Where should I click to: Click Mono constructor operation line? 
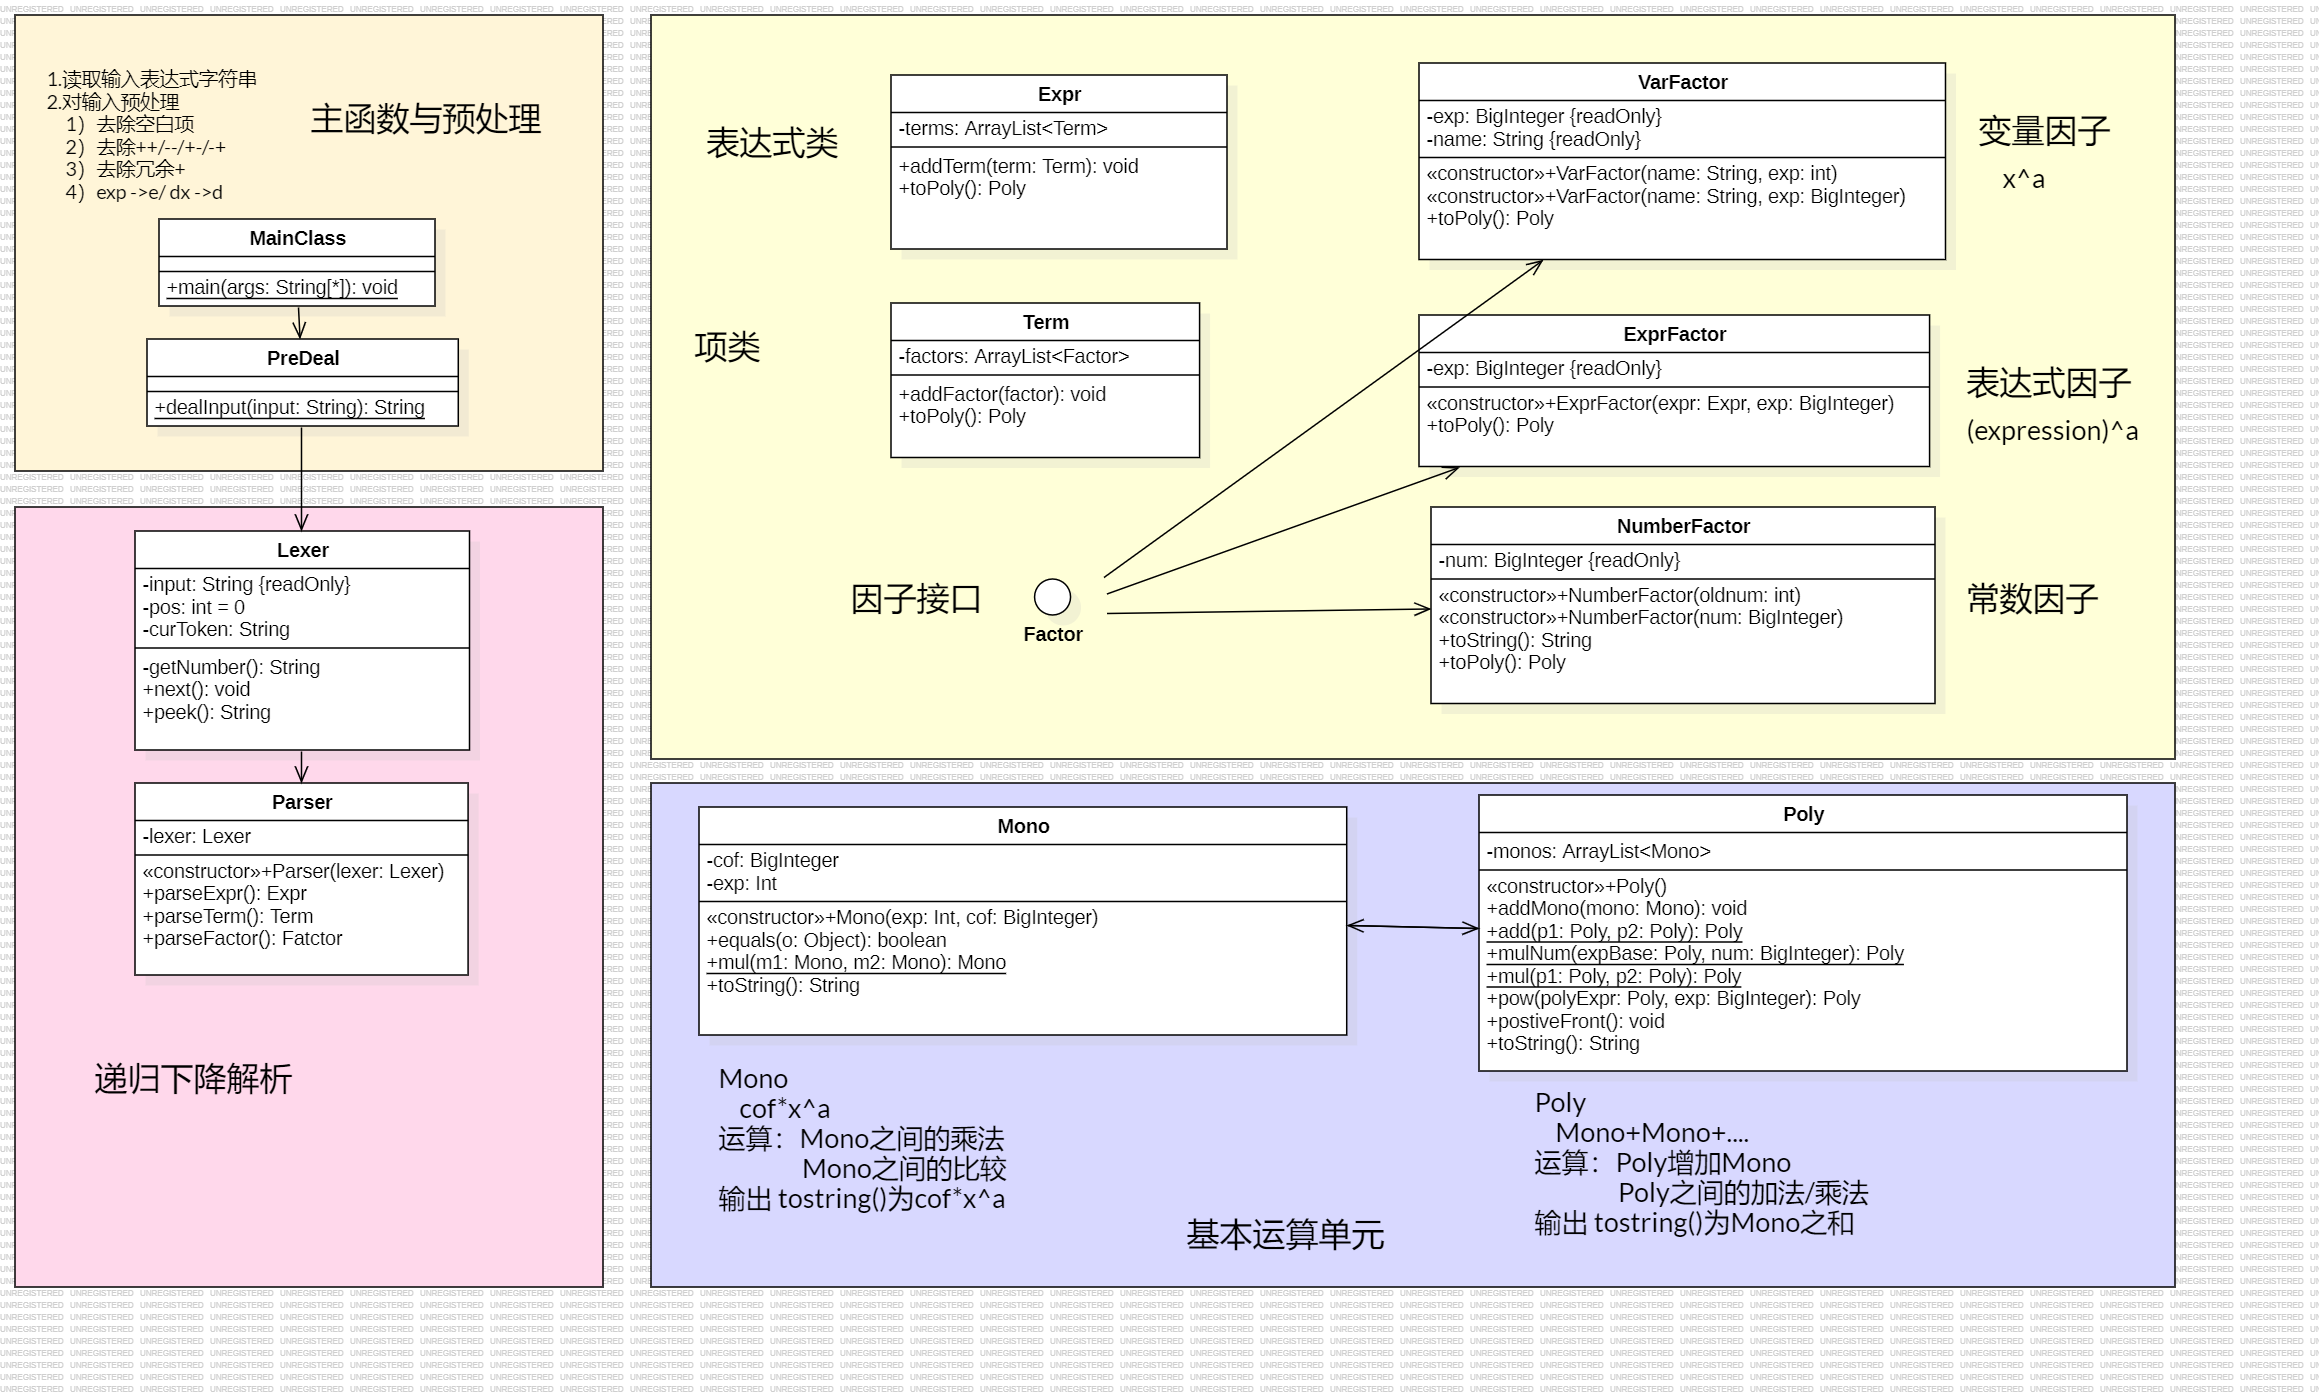[x=902, y=917]
